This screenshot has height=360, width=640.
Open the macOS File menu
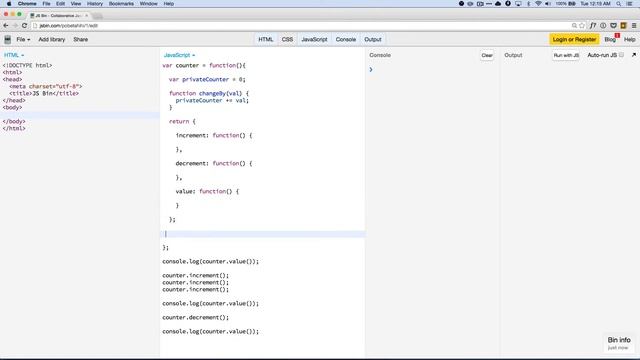click(x=47, y=4)
